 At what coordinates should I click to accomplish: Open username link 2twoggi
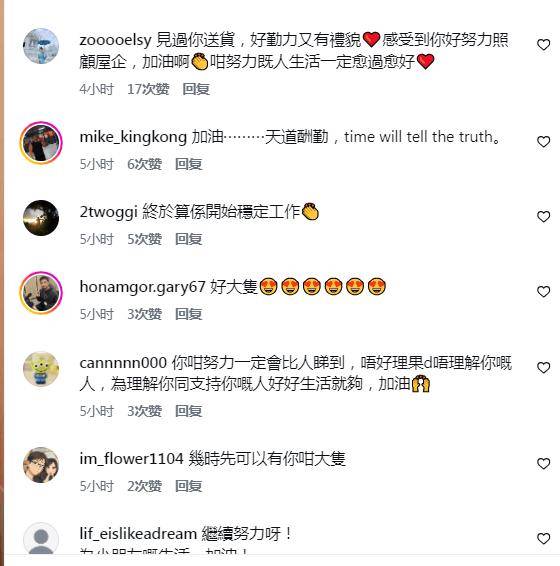click(108, 212)
